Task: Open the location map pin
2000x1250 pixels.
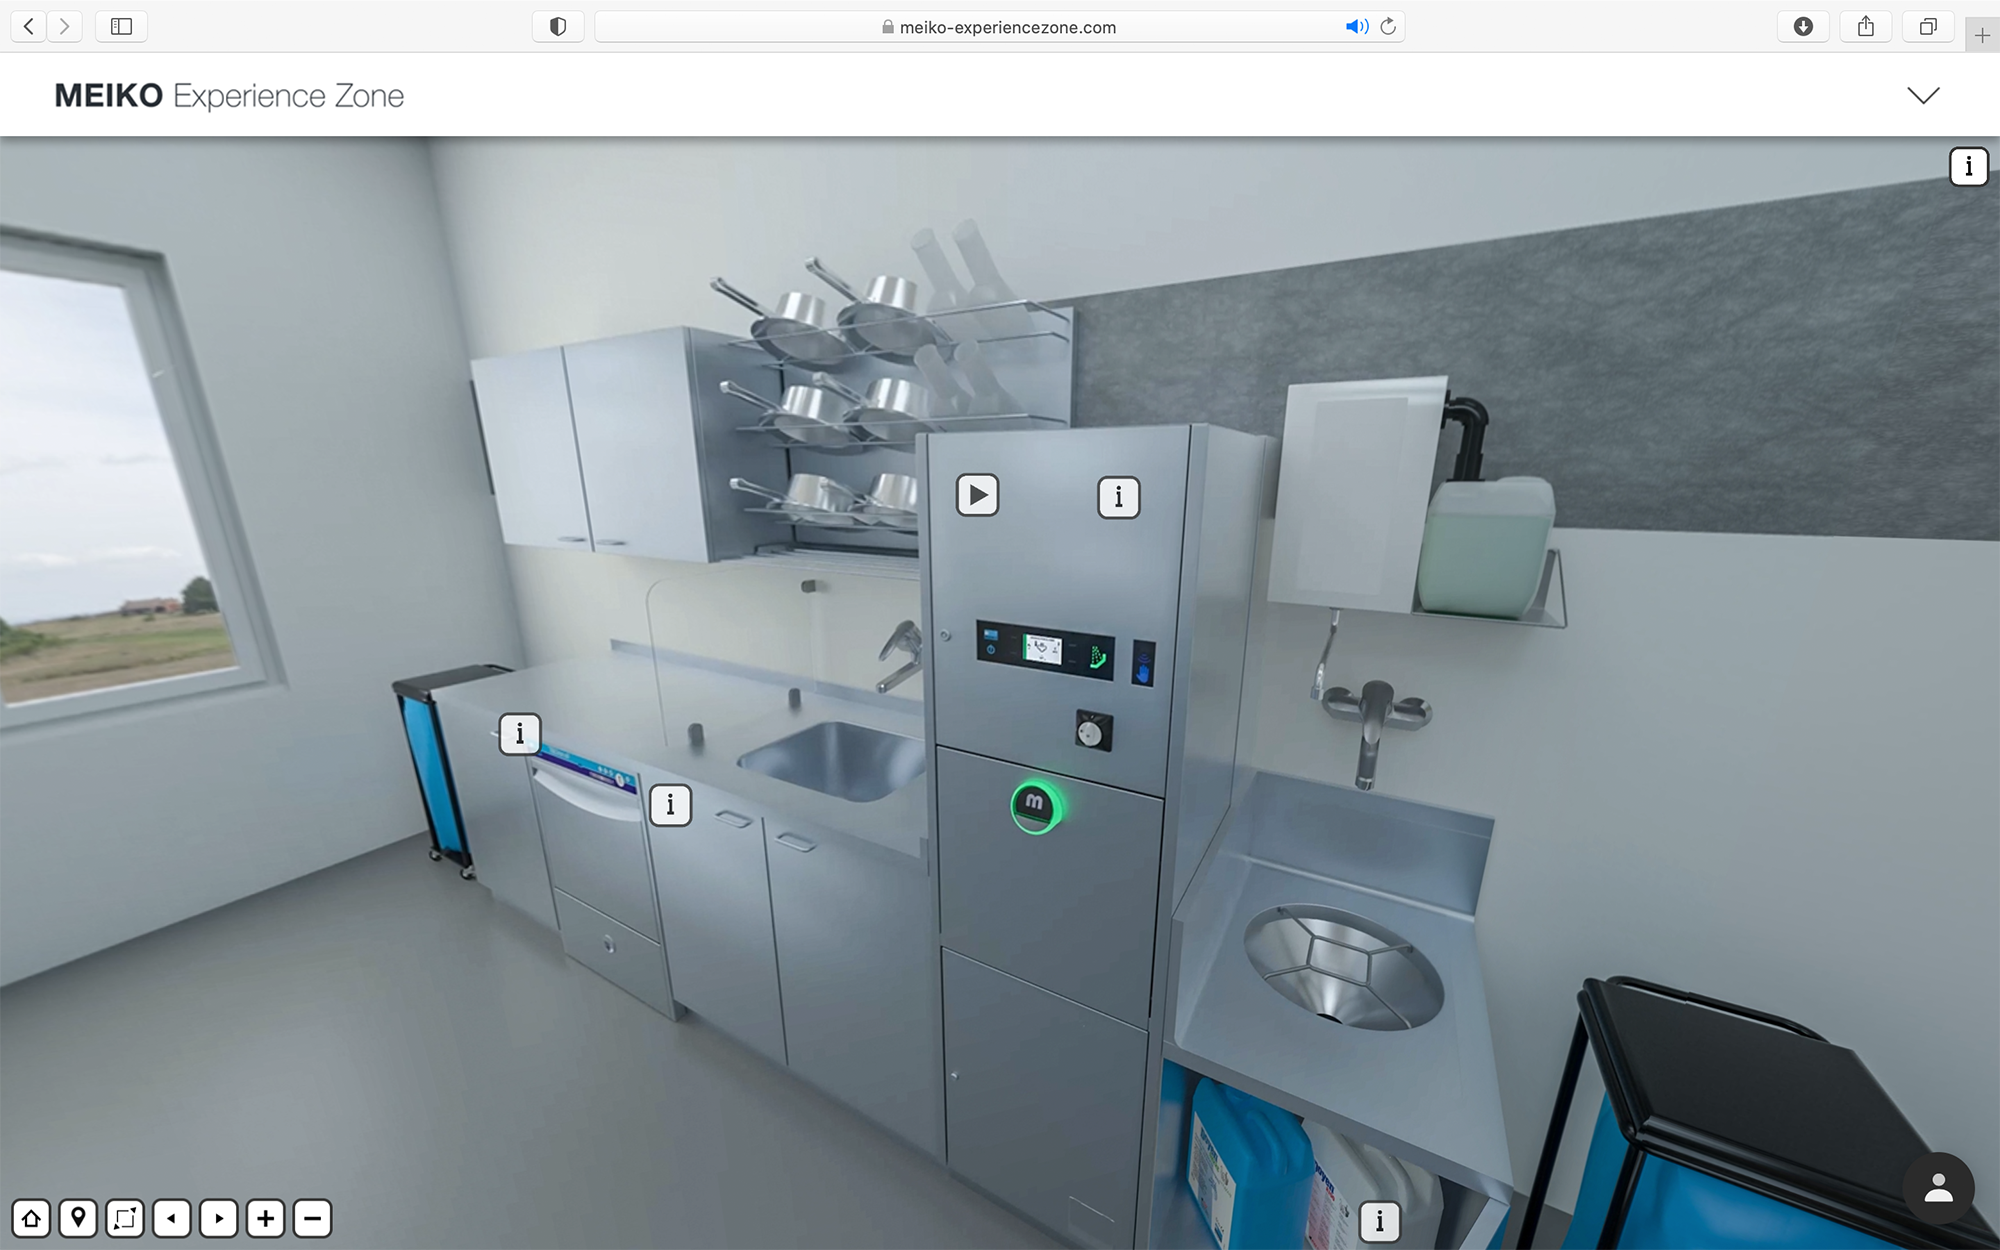Action: coord(78,1218)
